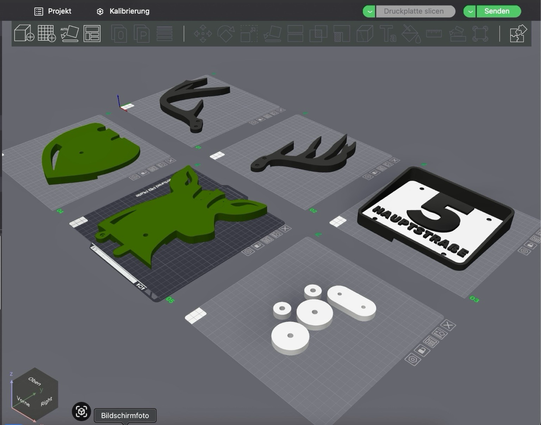This screenshot has height=425, width=541.
Task: Select the Rotate tool icon
Action: [226, 34]
